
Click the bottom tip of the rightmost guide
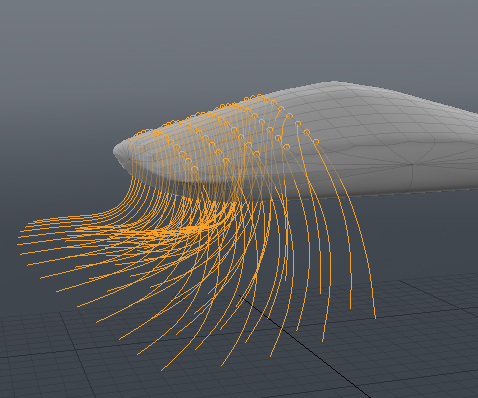click(376, 318)
